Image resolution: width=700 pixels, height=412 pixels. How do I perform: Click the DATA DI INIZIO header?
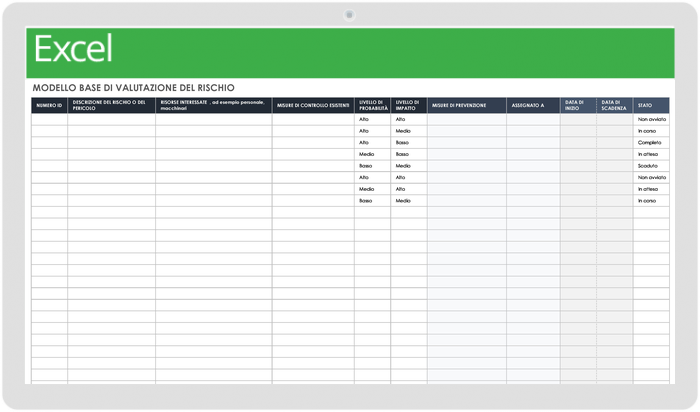(x=579, y=105)
